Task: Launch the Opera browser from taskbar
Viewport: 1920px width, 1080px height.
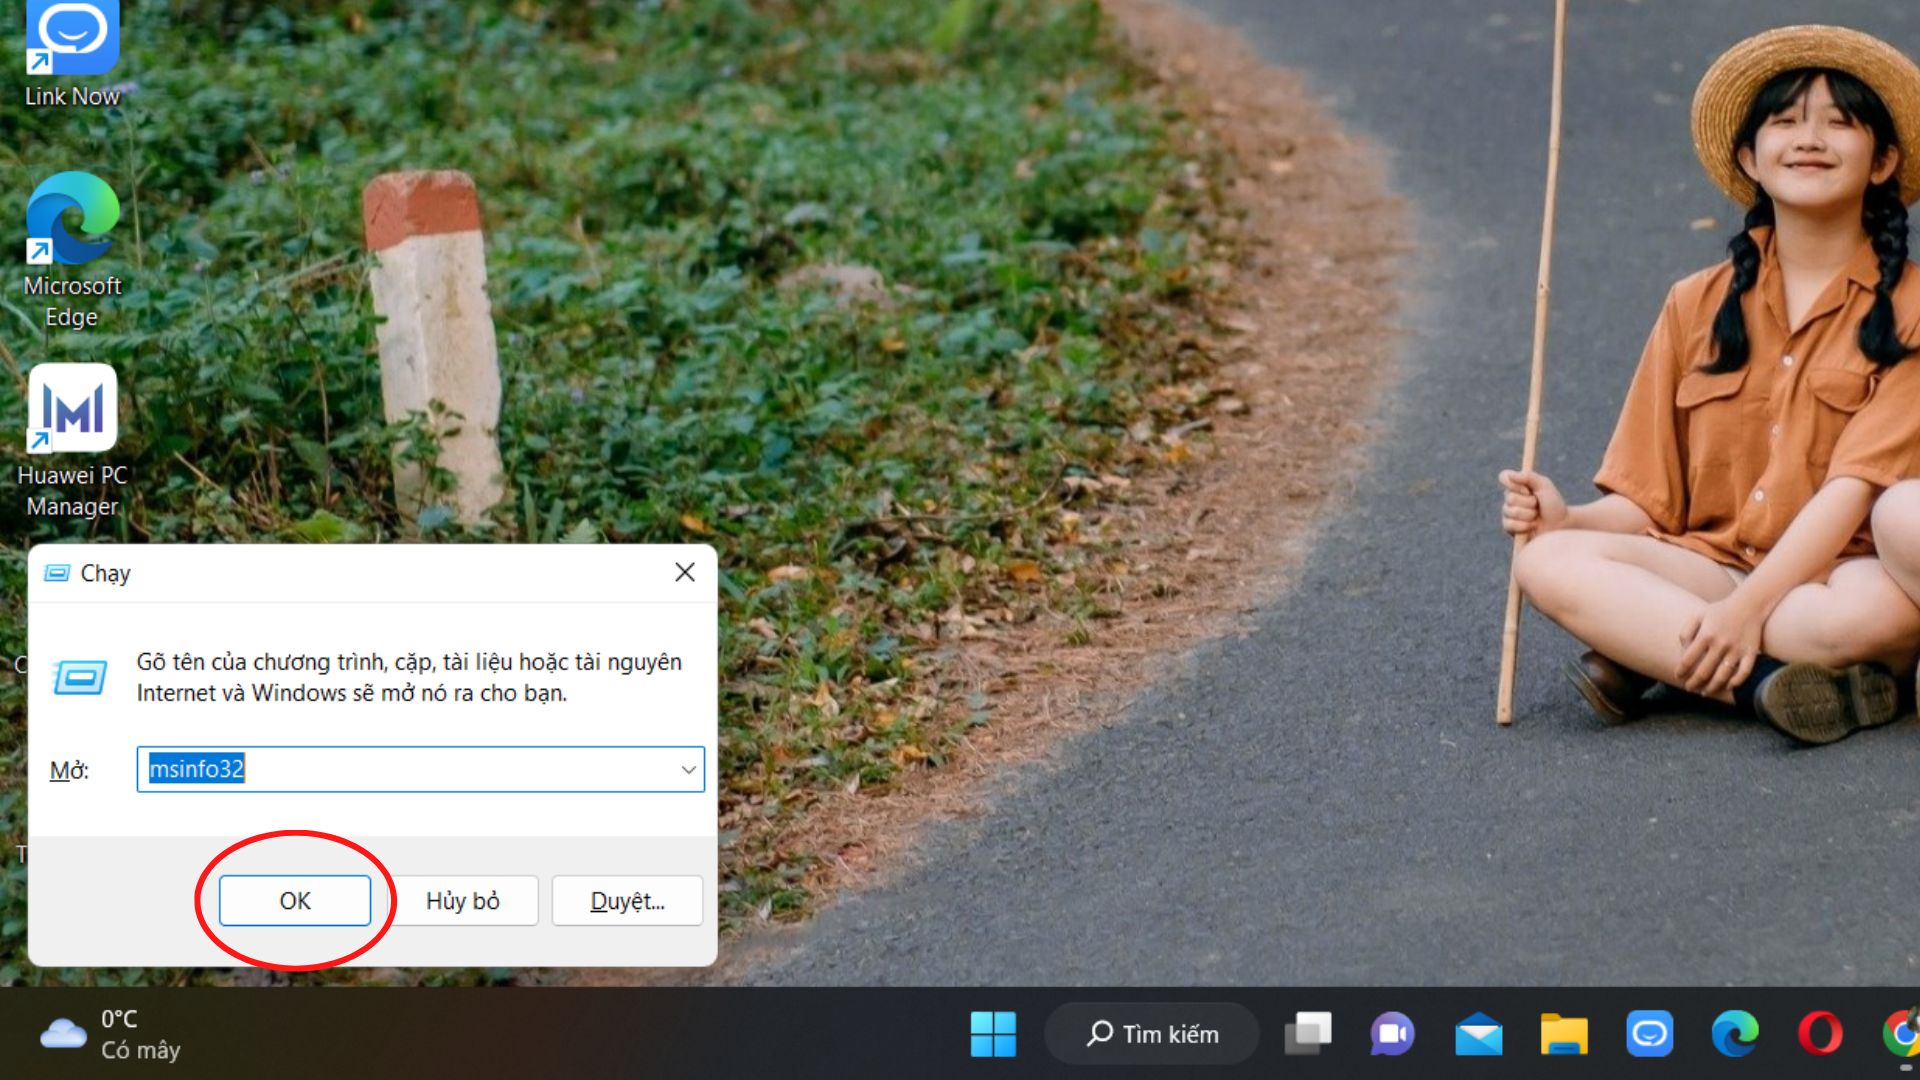Action: coord(1821,1034)
